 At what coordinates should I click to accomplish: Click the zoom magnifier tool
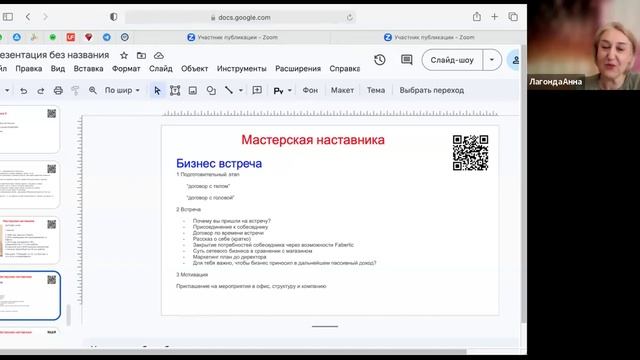click(x=93, y=91)
